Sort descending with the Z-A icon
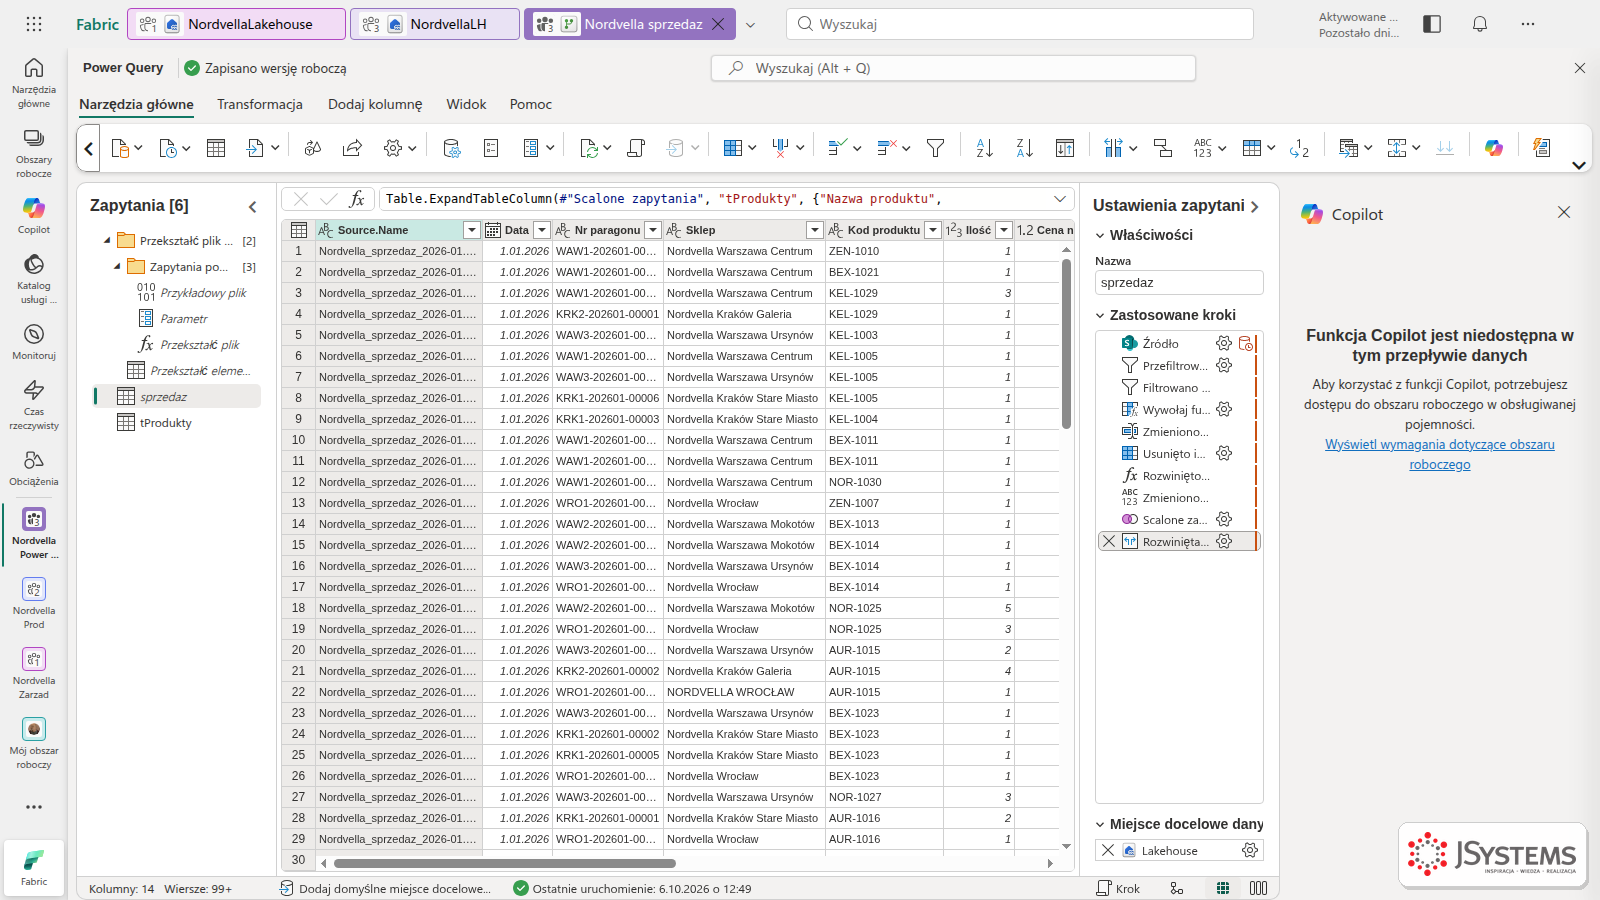The height and width of the screenshot is (900, 1600). [x=1024, y=148]
